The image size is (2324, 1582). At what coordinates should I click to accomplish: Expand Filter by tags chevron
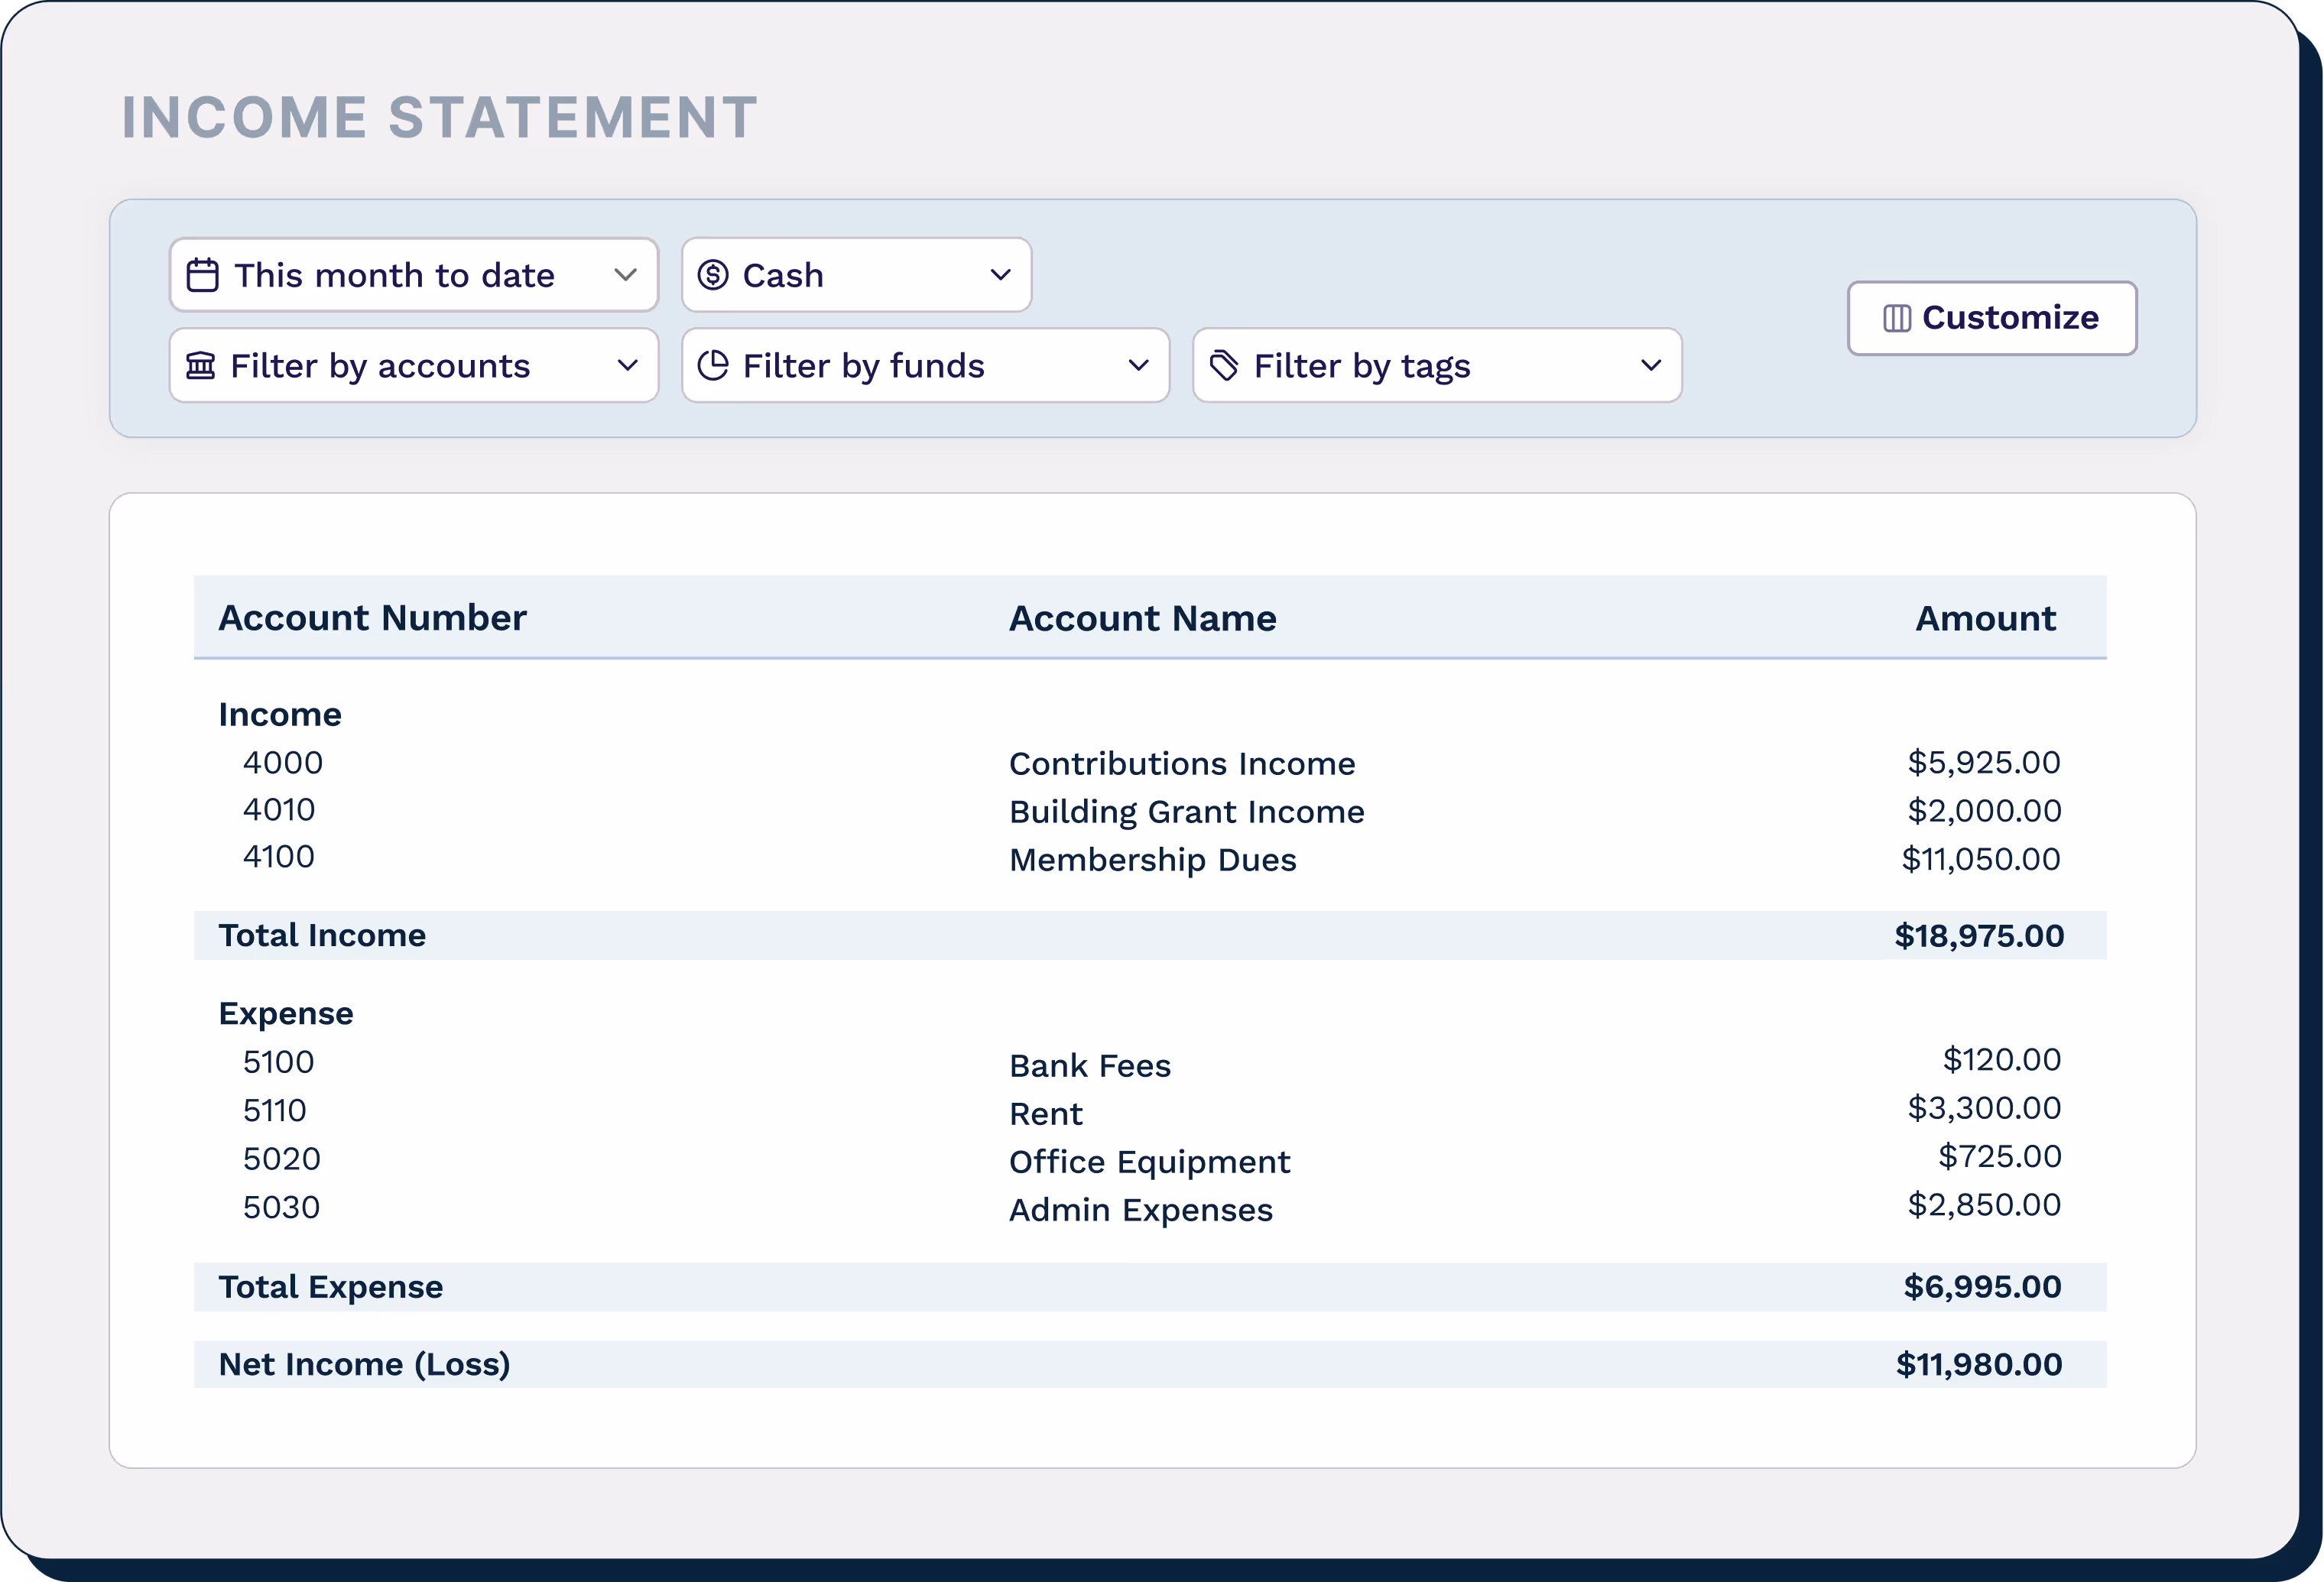[1651, 366]
